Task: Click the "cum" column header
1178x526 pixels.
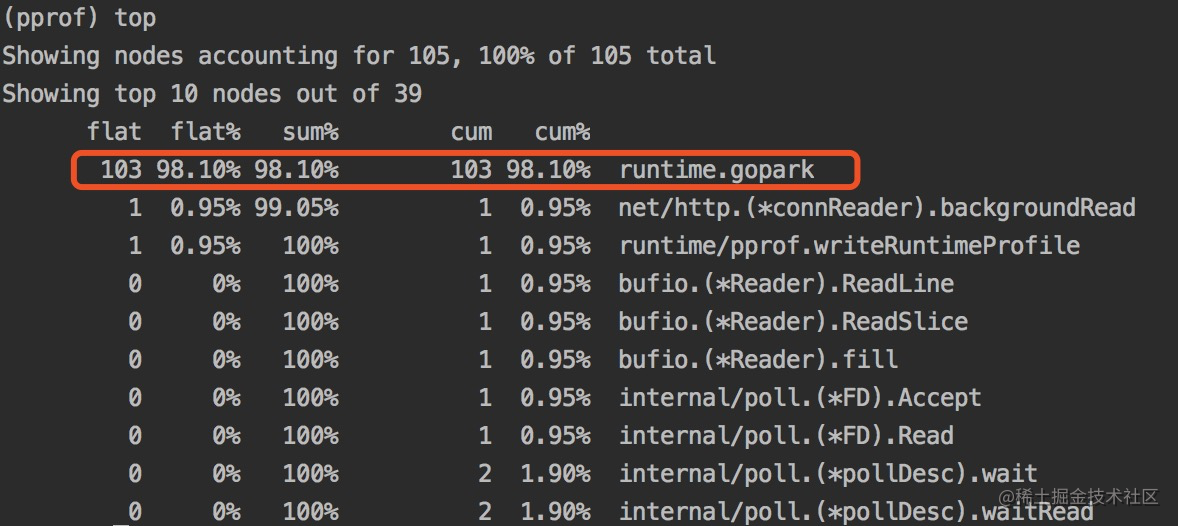Action: click(x=472, y=132)
